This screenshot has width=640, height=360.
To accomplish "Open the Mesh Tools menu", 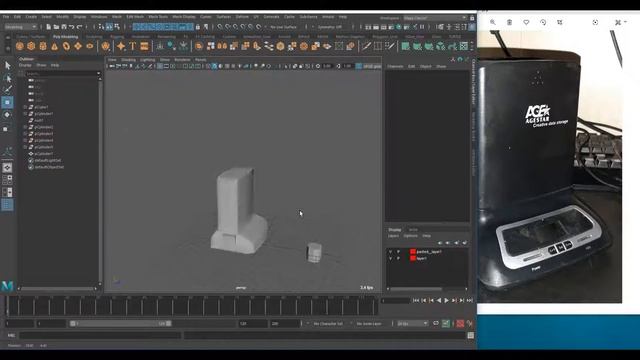I will pos(158,17).
